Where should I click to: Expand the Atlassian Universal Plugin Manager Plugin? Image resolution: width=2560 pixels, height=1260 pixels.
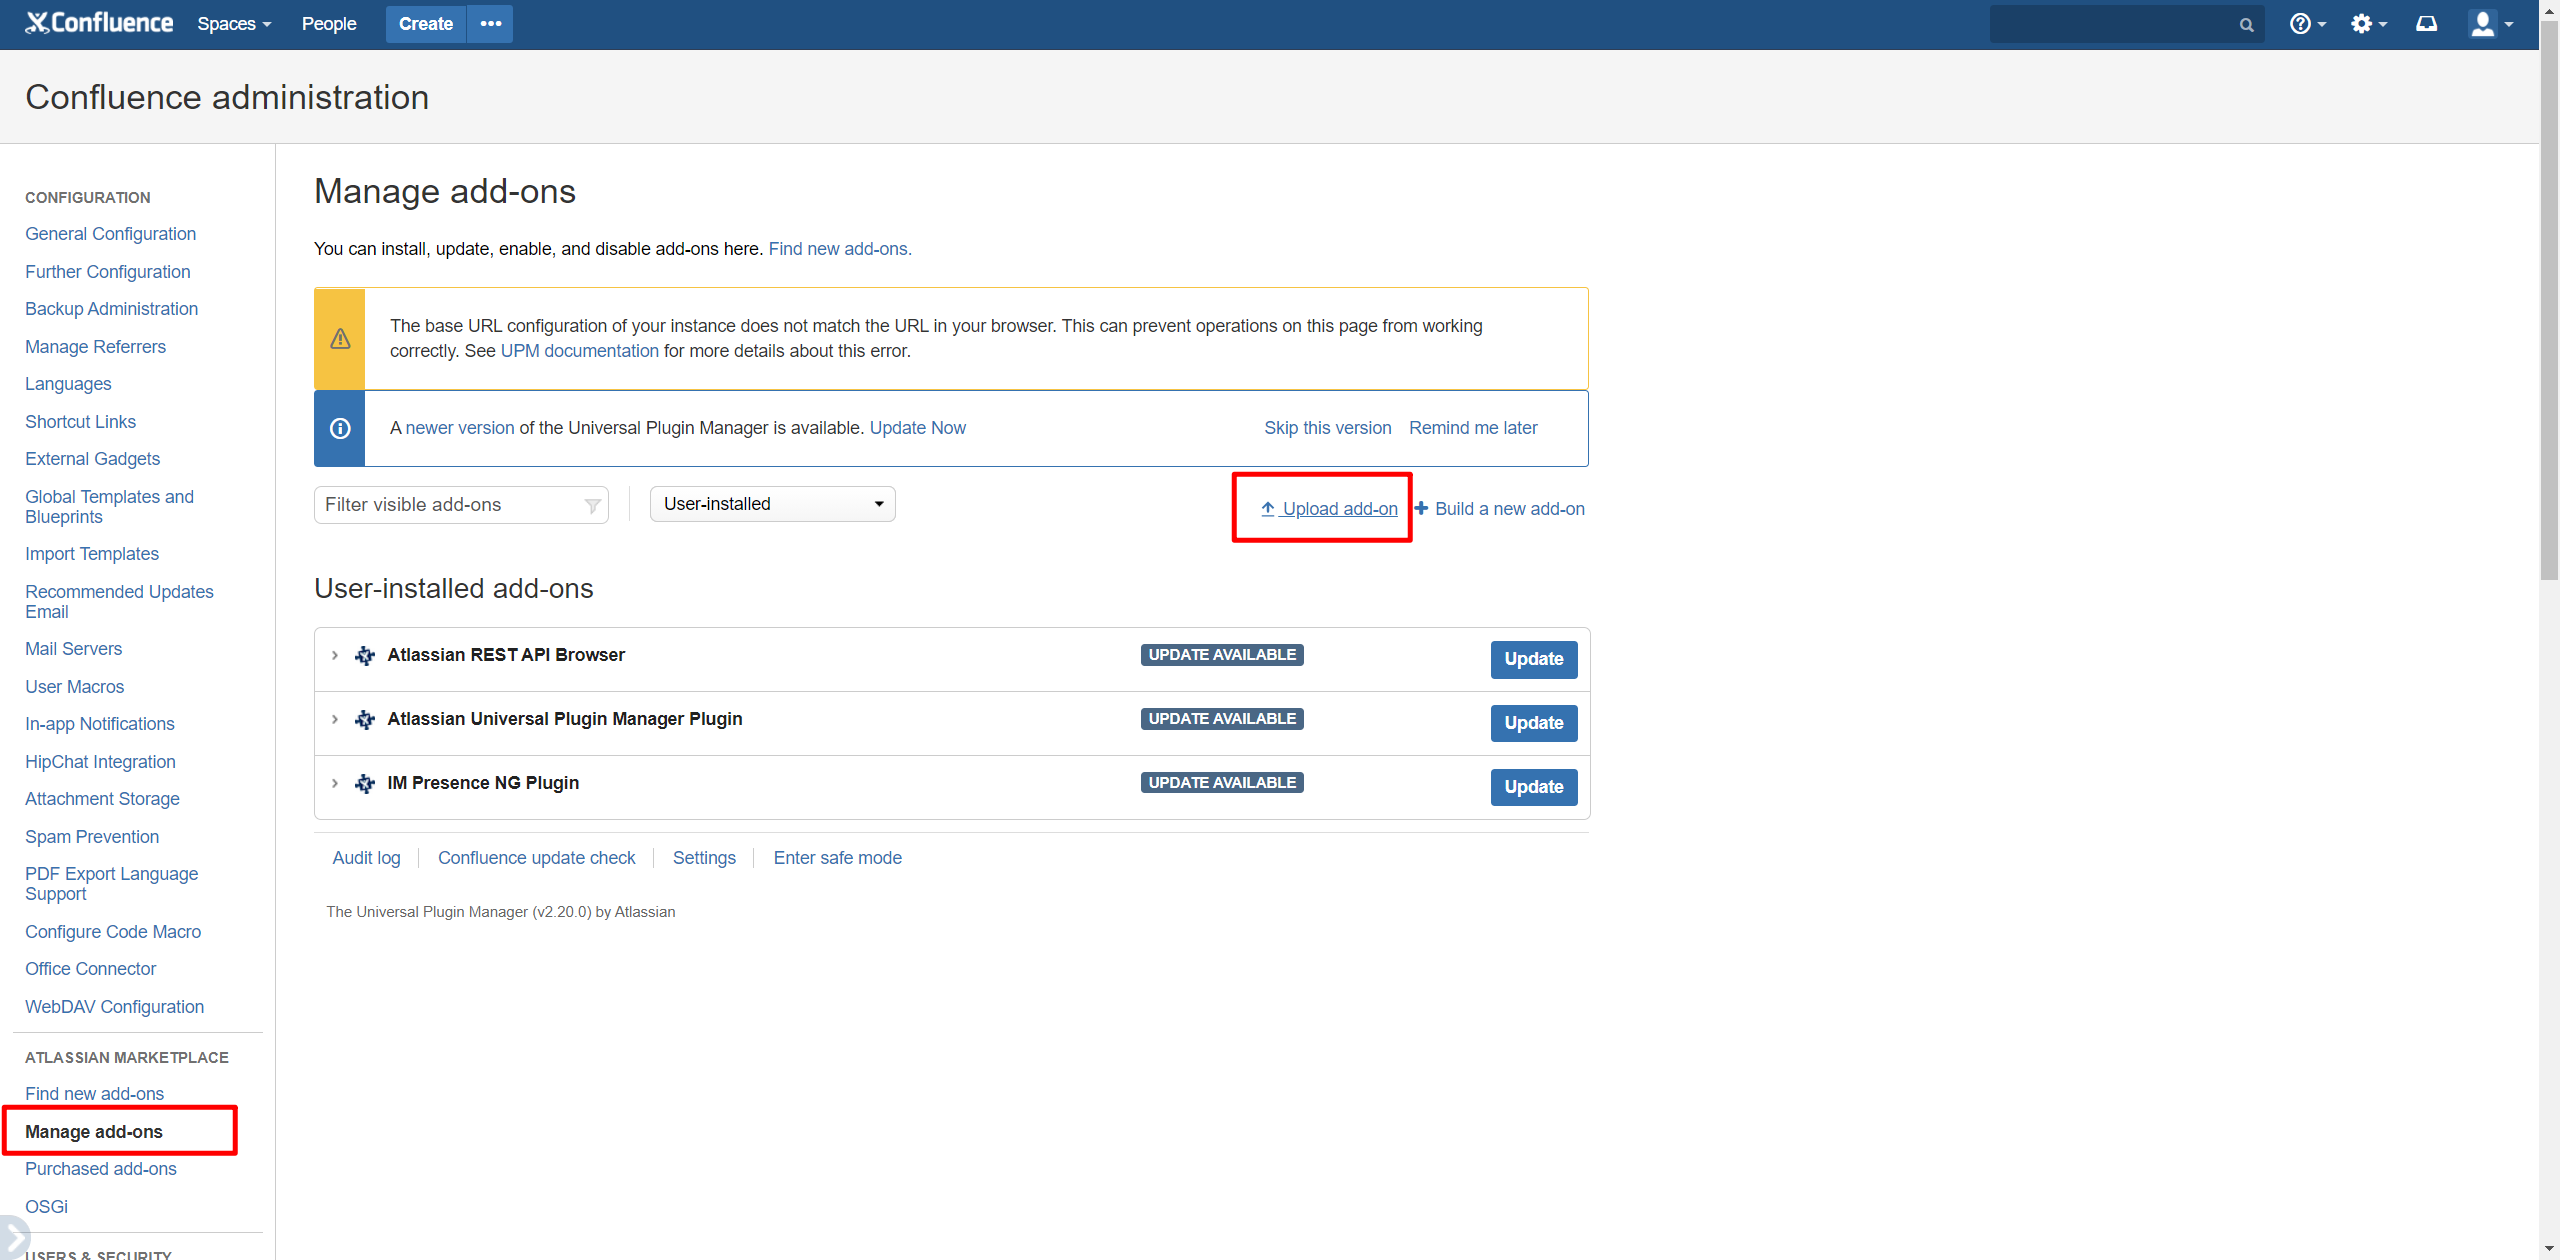tap(335, 720)
